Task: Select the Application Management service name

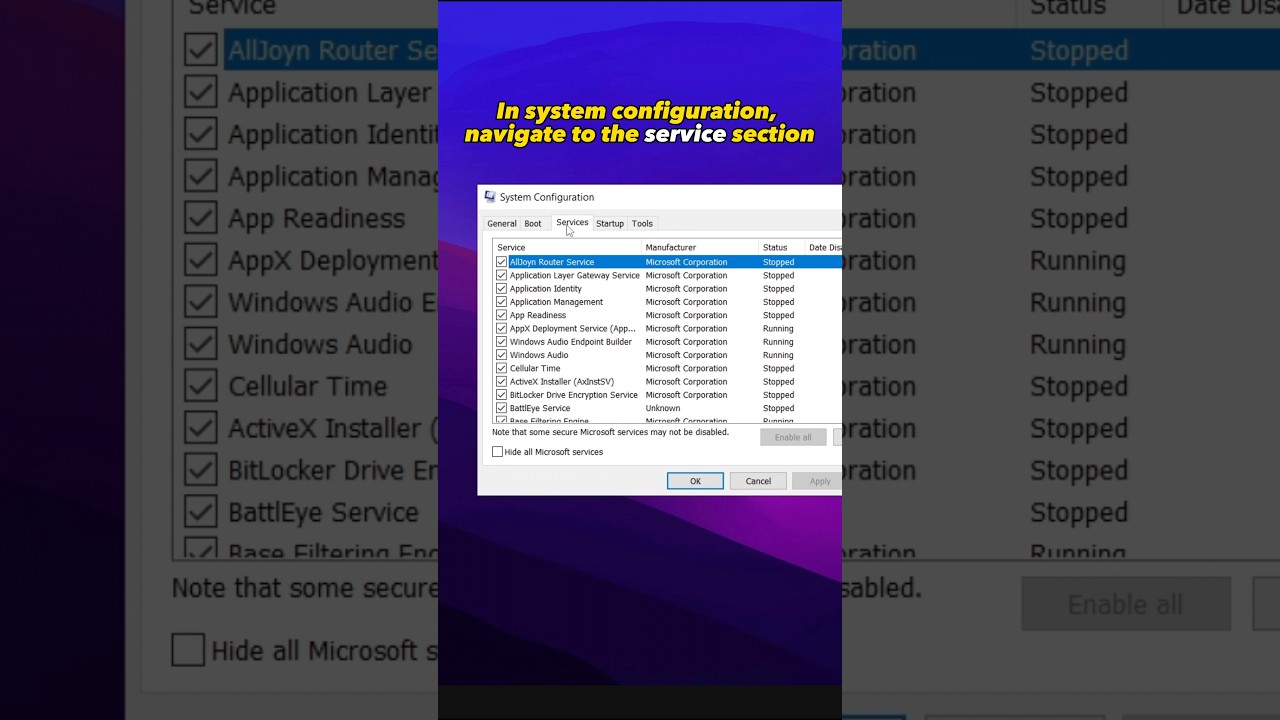Action: [x=557, y=302]
